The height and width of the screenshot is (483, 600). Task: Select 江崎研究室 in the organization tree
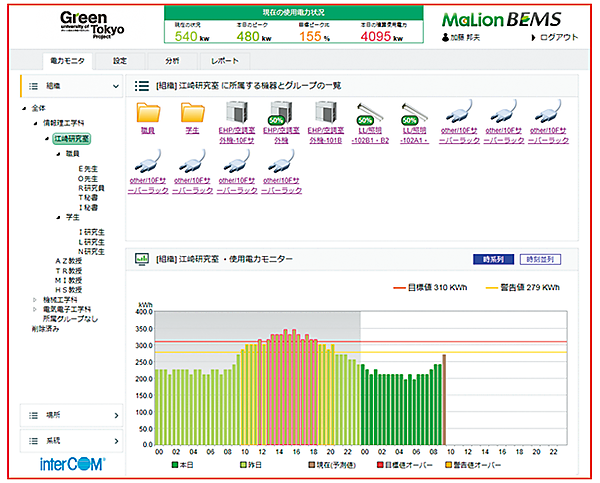[71, 139]
